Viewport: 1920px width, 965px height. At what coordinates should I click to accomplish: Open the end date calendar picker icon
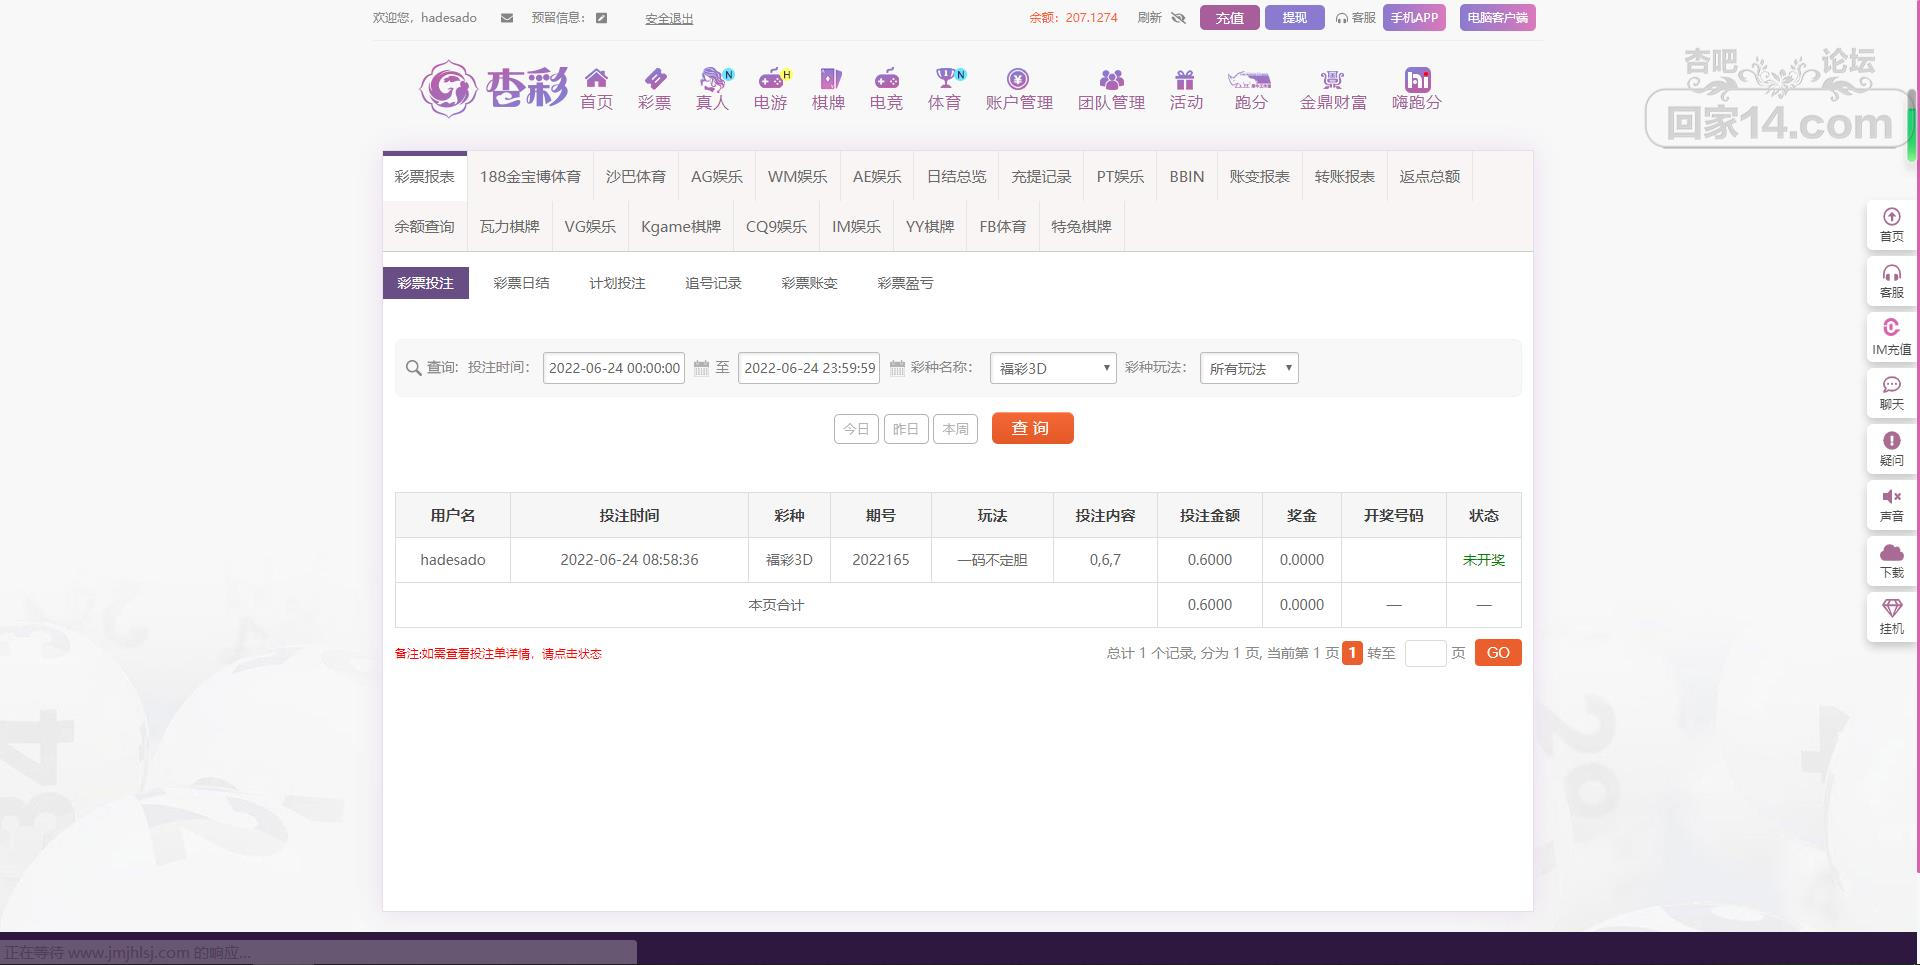pos(897,368)
